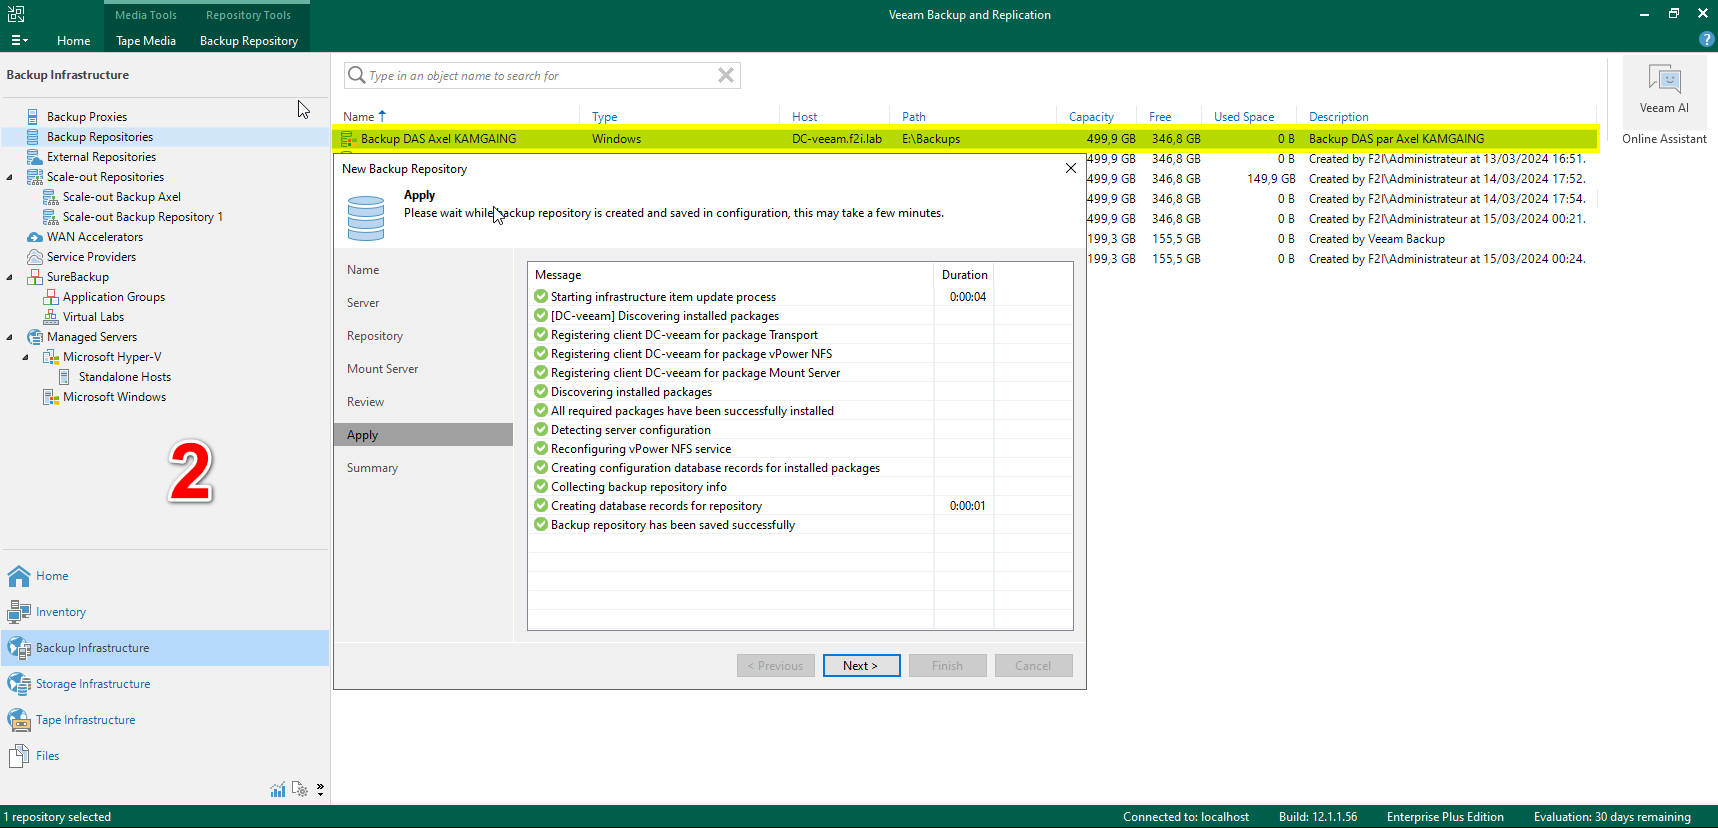1718x828 pixels.
Task: Open the help question mark icon
Action: point(1706,39)
